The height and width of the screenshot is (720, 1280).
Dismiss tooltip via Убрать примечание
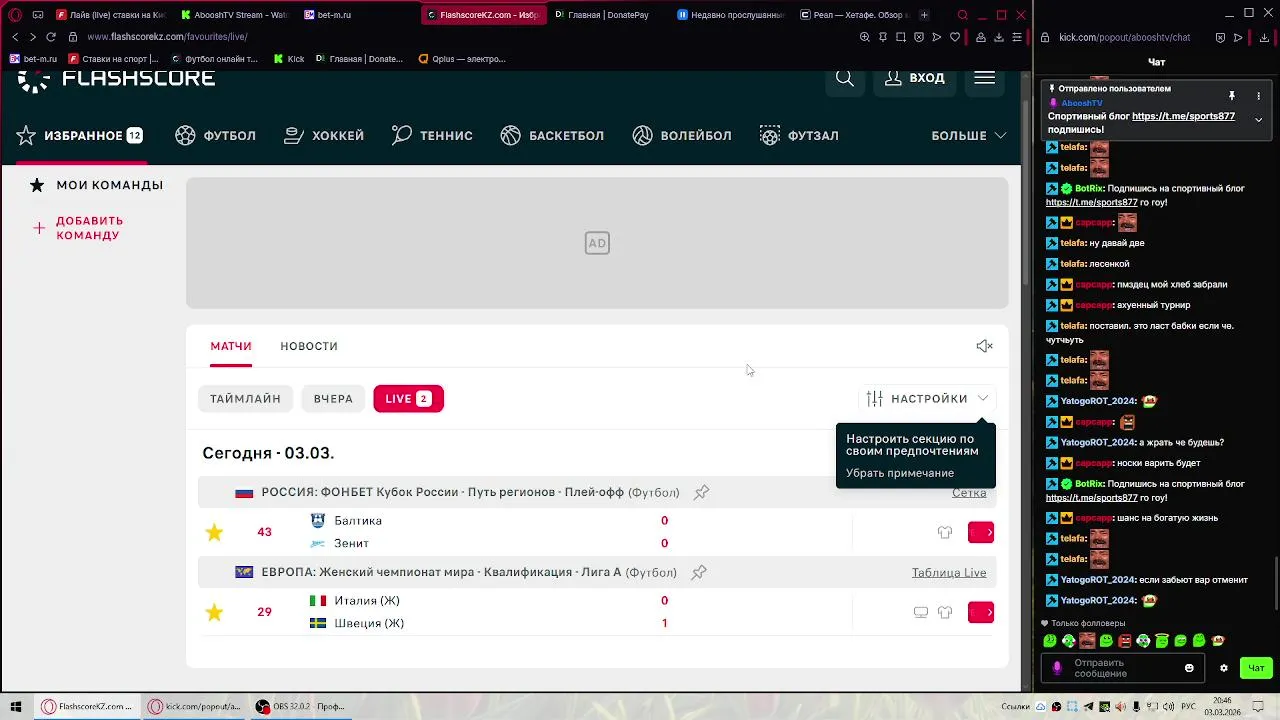(x=900, y=473)
